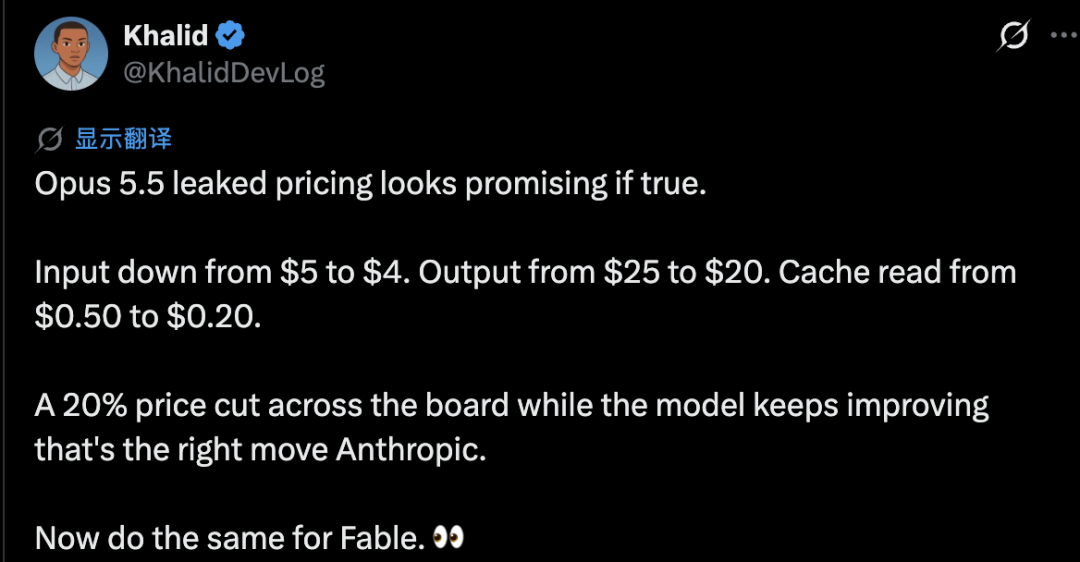Click the text 'Output from $25 to $20.'
This screenshot has height=562, width=1080.
click(x=594, y=273)
